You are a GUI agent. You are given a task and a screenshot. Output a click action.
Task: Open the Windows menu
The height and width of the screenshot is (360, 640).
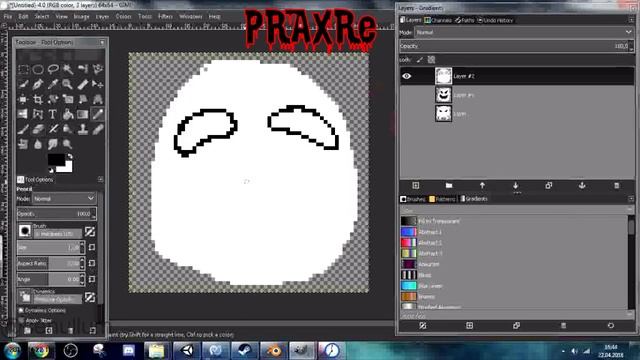[x=191, y=16]
